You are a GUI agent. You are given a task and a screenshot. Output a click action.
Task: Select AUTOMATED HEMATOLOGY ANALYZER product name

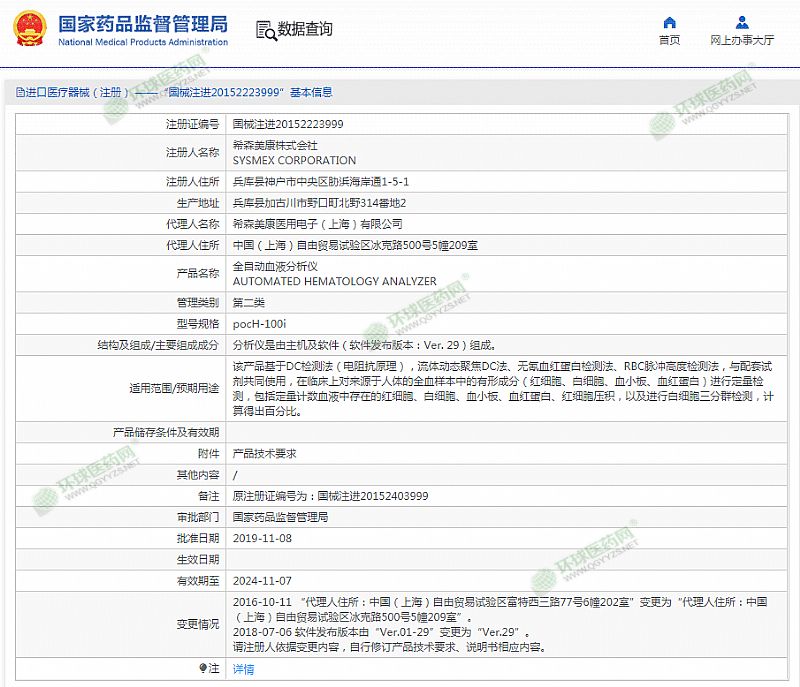[334, 281]
